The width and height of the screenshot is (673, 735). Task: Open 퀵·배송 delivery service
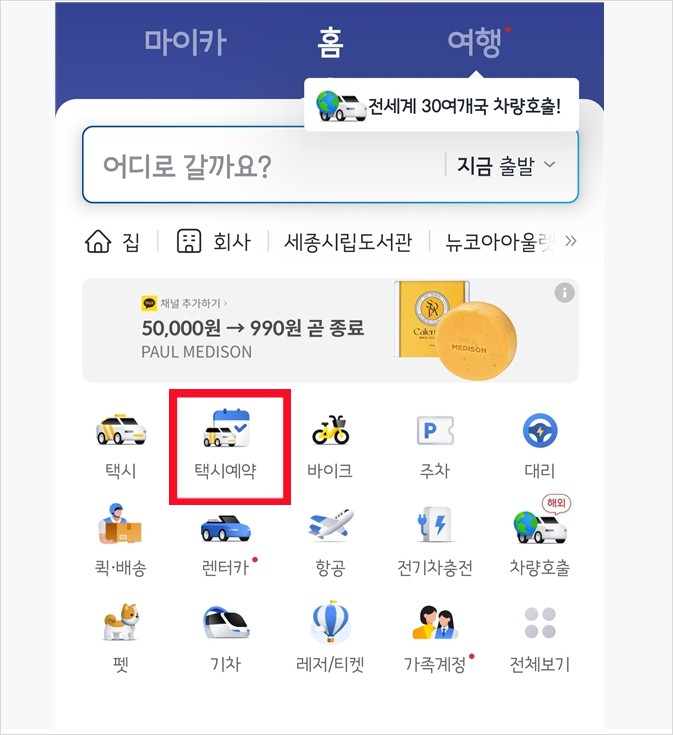121,540
